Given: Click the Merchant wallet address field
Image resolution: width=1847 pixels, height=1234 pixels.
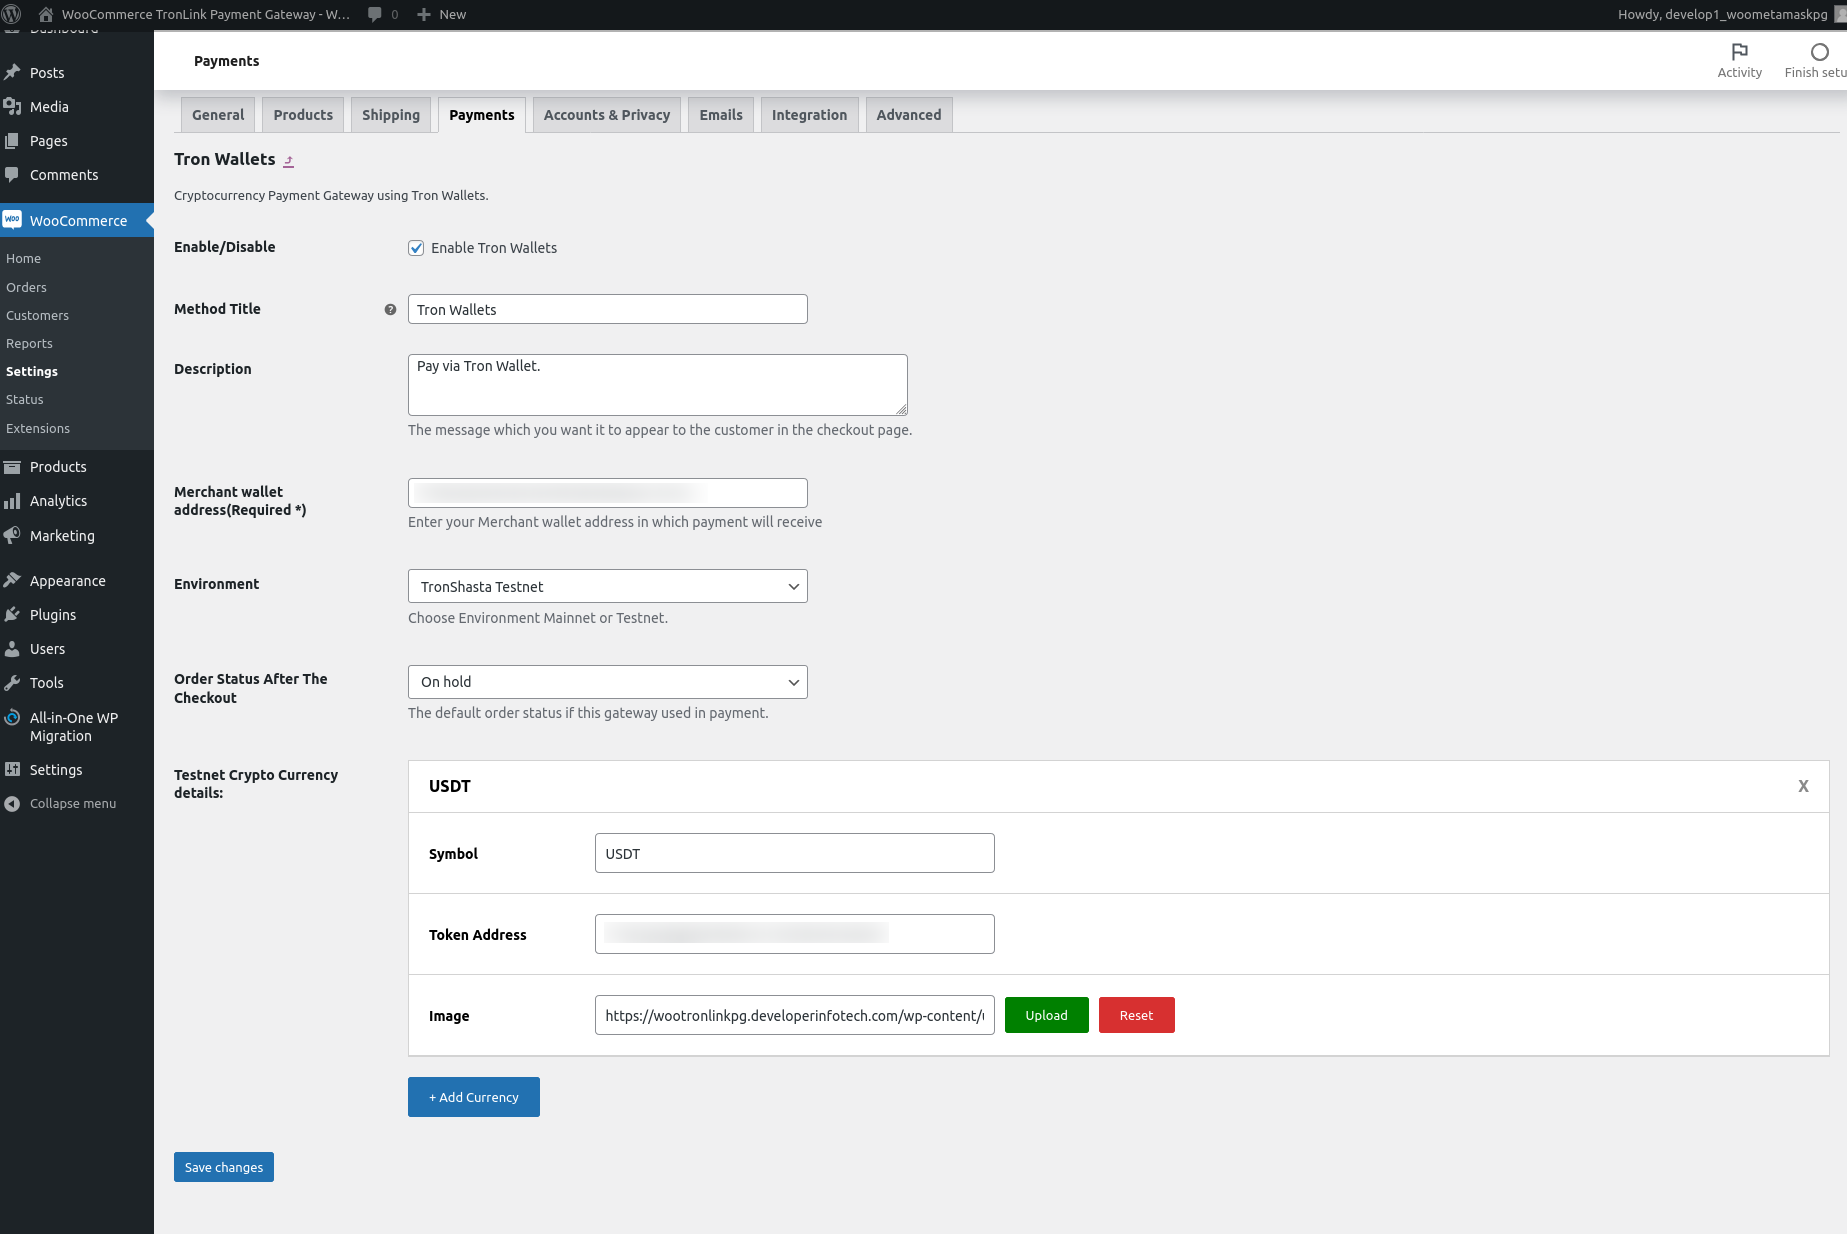Looking at the screenshot, I should coord(608,493).
